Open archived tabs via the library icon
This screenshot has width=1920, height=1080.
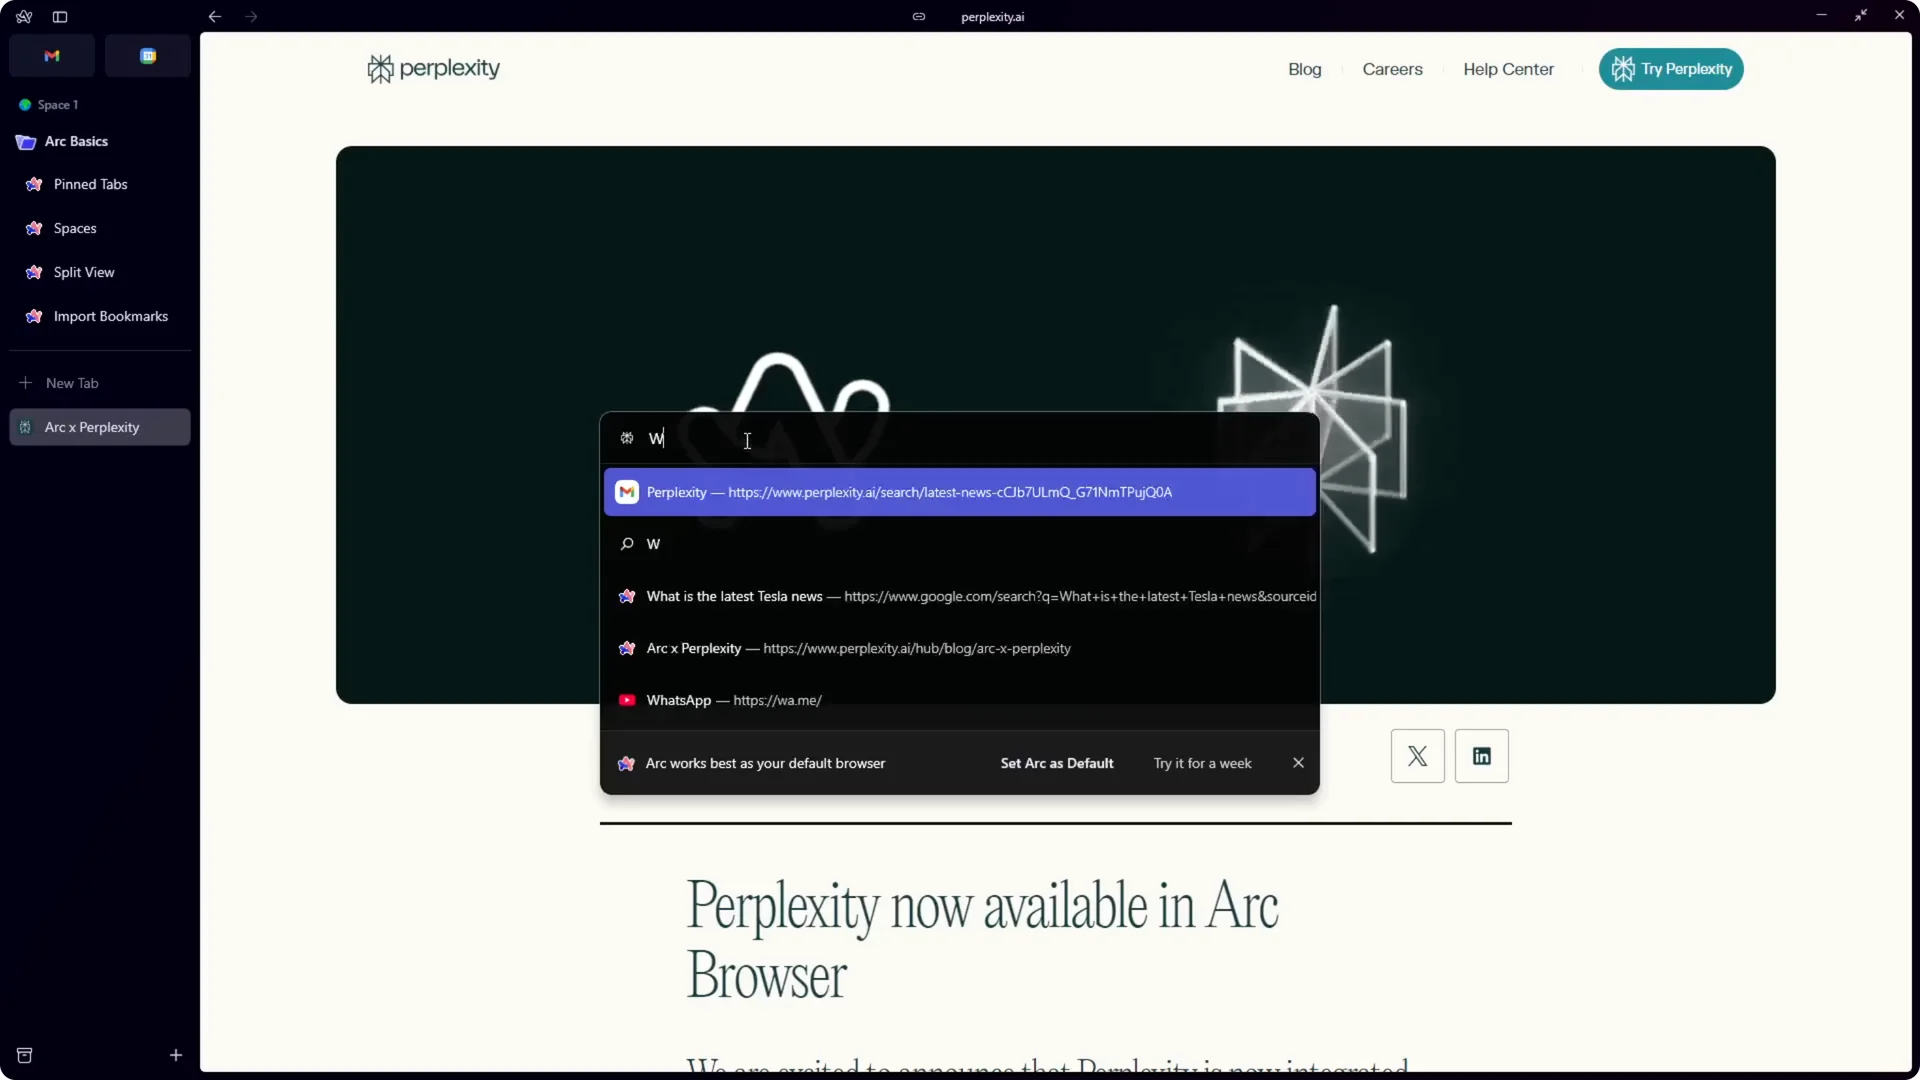(x=25, y=1055)
